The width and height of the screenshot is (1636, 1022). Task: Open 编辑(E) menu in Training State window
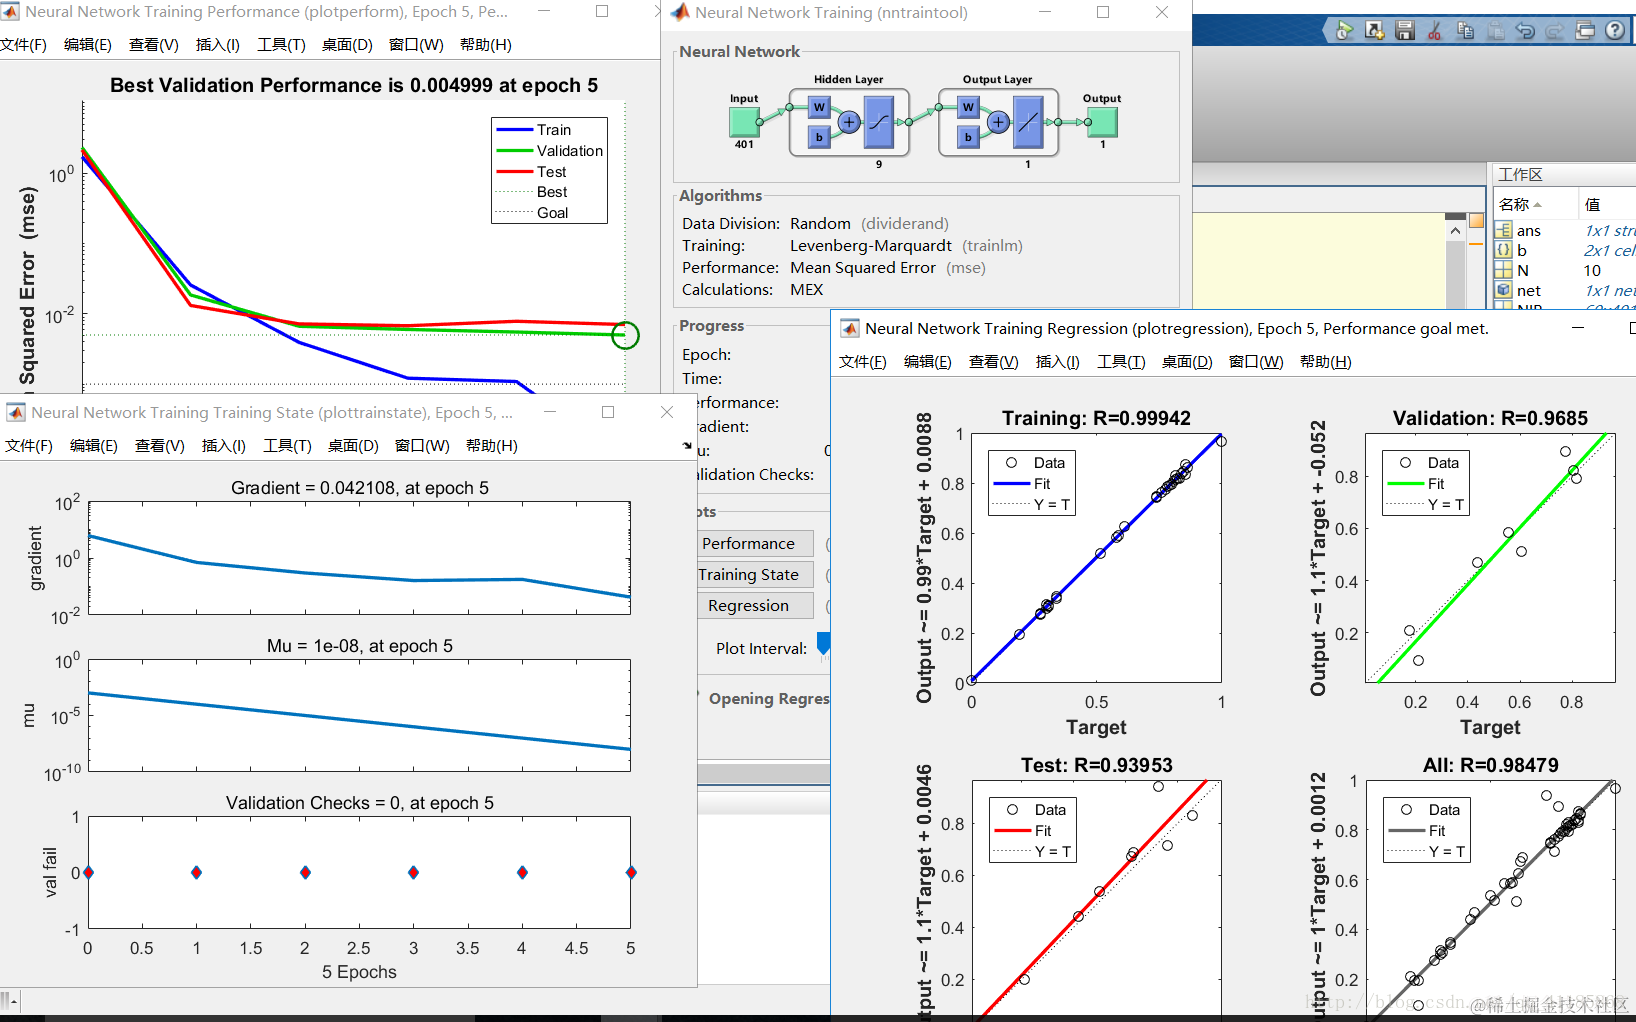pyautogui.click(x=94, y=446)
